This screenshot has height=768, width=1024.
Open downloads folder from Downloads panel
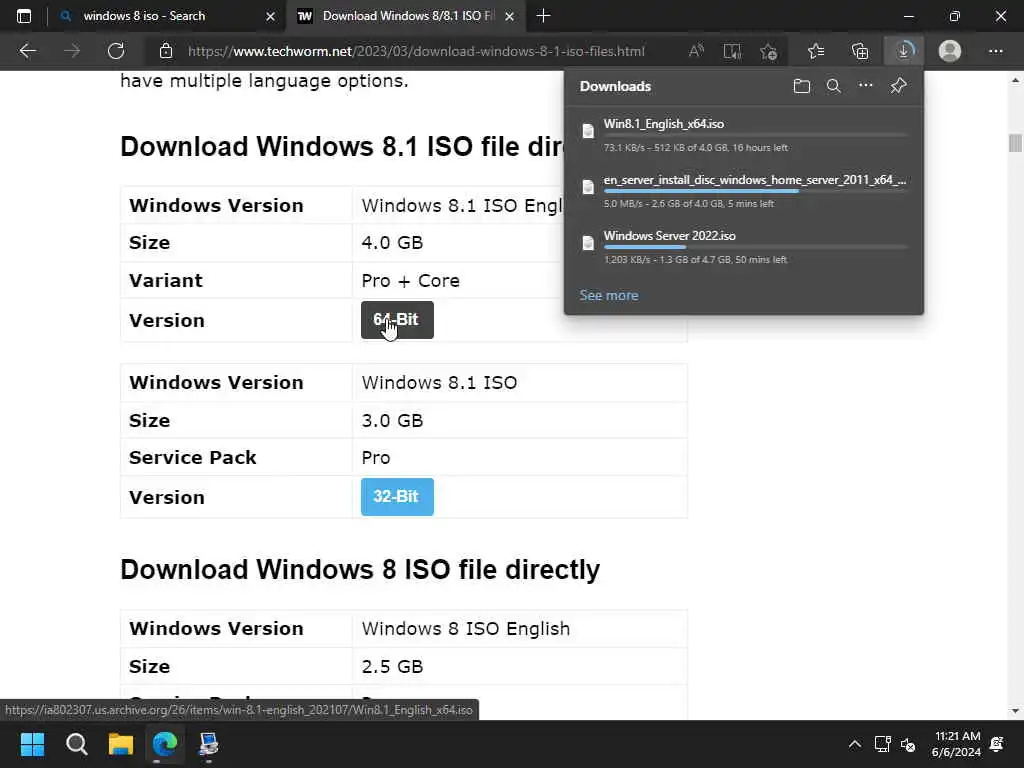tap(802, 86)
